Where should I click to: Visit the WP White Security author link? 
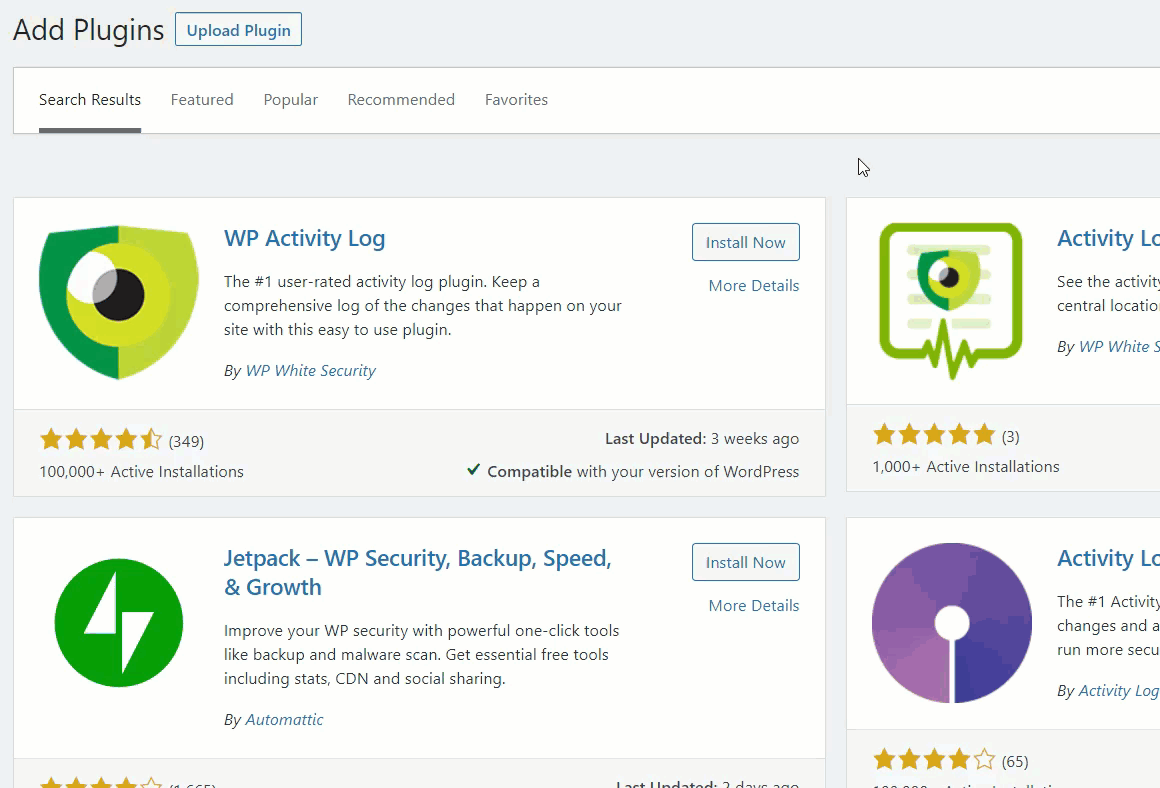(311, 371)
